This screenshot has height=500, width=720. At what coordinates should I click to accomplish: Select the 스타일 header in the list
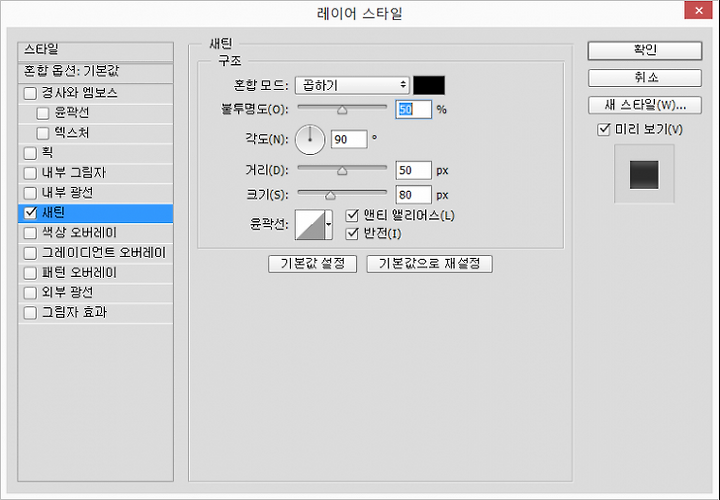pos(96,51)
